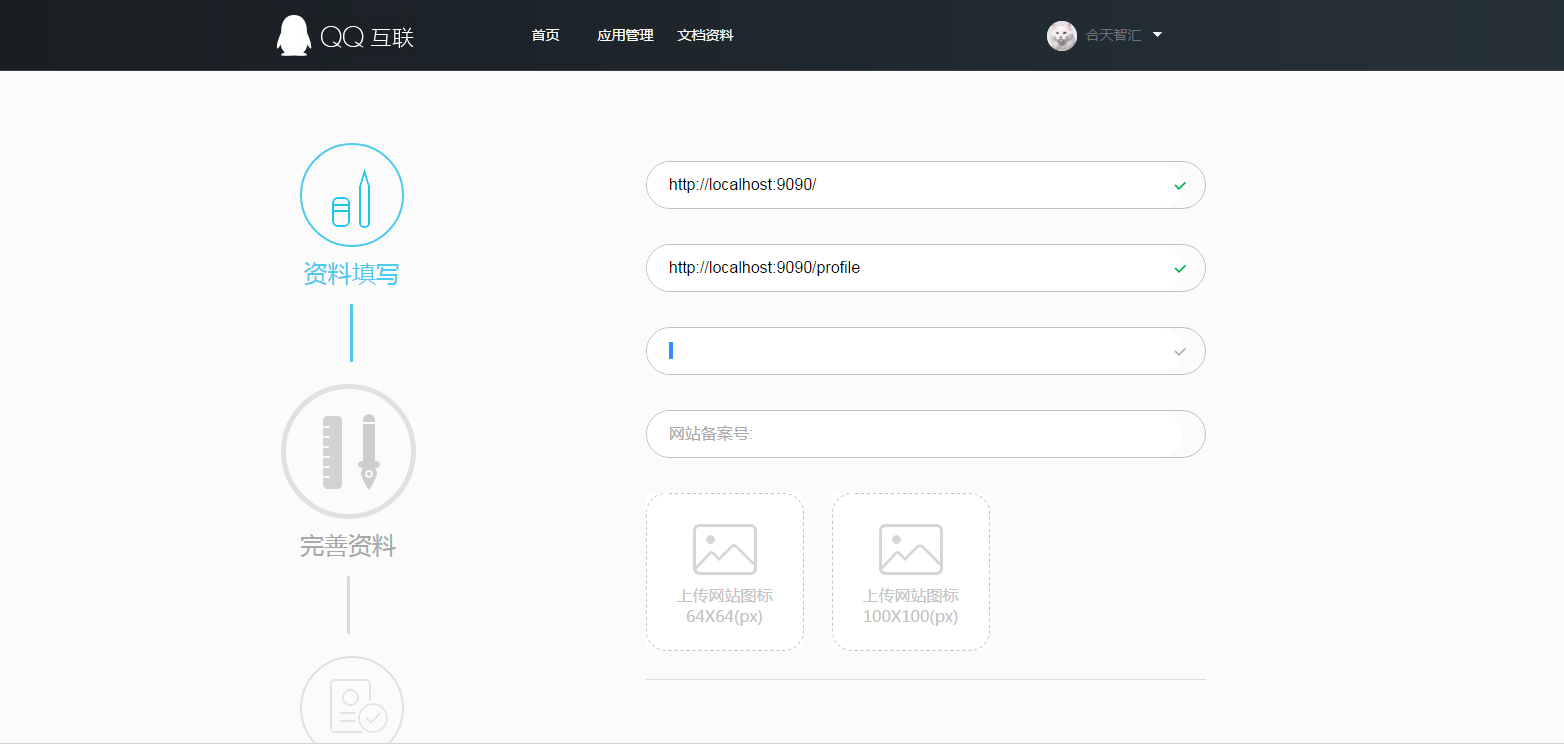Expand the account dropdown arrow
This screenshot has width=1564, height=744.
click(x=1157, y=35)
